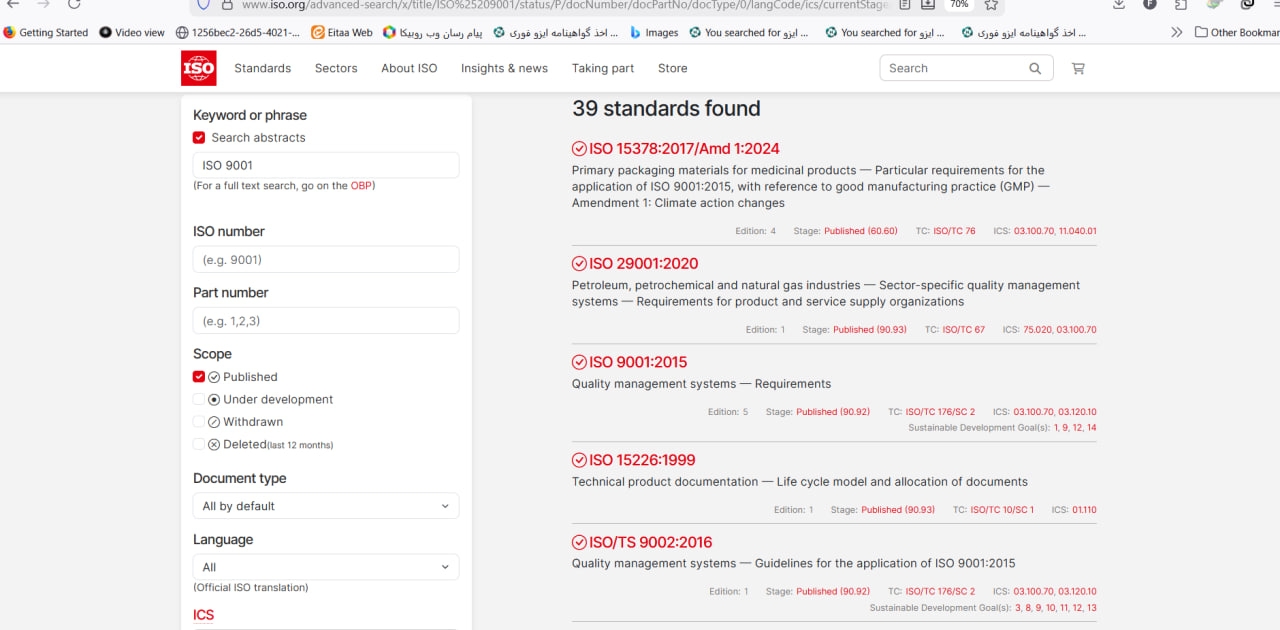The width and height of the screenshot is (1280, 630).
Task: Reload the page with browser refresh icon
Action: [74, 4]
